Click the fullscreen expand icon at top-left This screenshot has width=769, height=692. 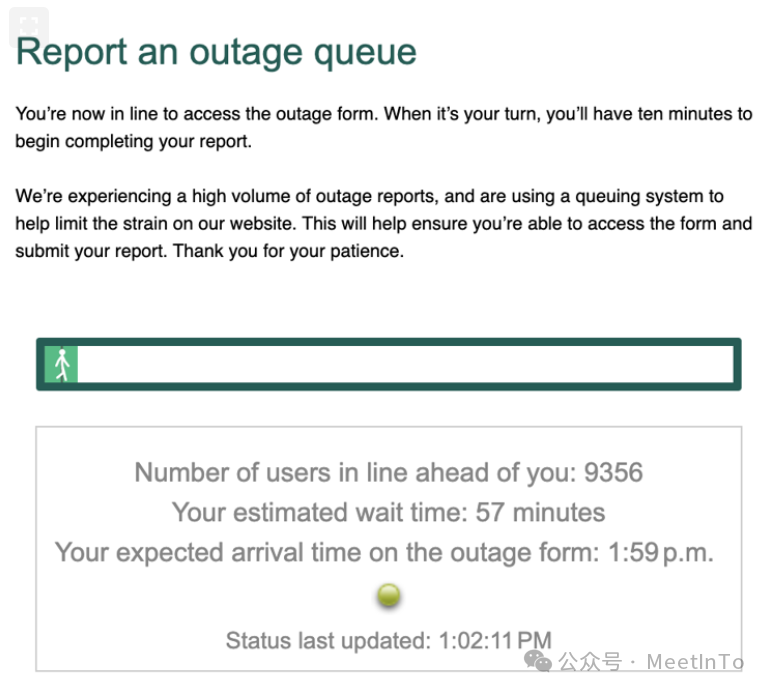(29, 26)
